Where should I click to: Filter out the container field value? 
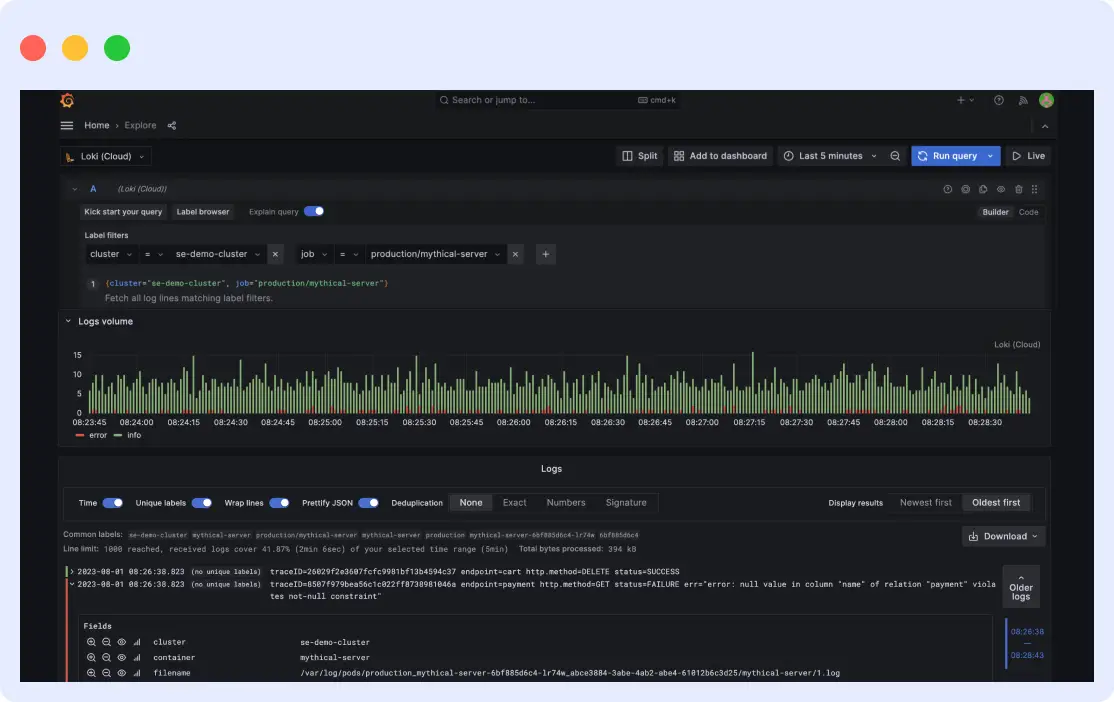(105, 657)
